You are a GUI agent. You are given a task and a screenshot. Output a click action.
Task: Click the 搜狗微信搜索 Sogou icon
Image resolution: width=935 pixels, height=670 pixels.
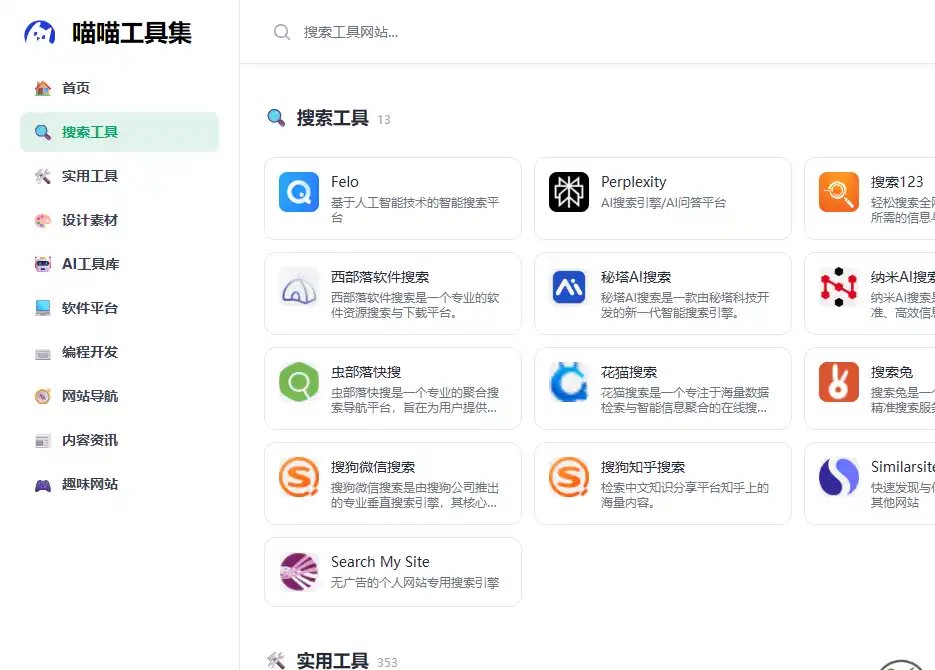(x=299, y=477)
